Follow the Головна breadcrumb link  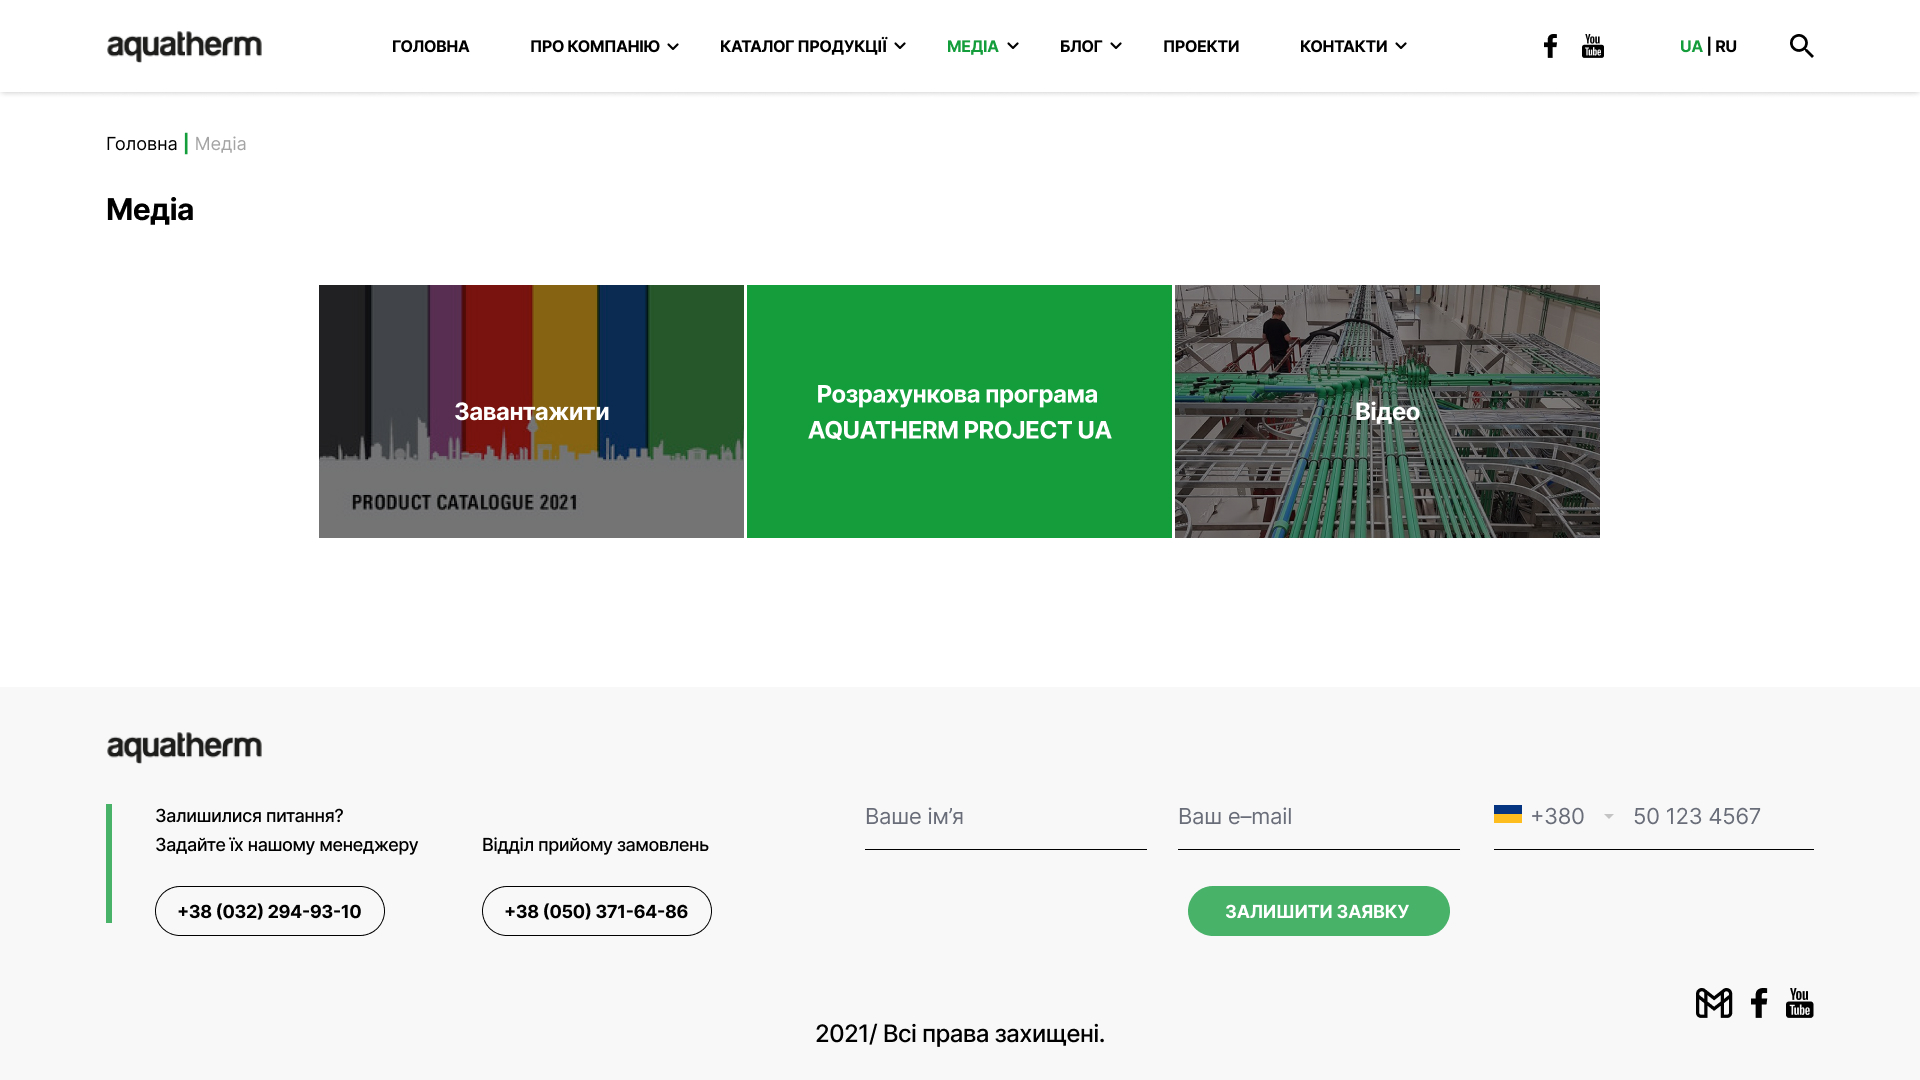tap(142, 144)
